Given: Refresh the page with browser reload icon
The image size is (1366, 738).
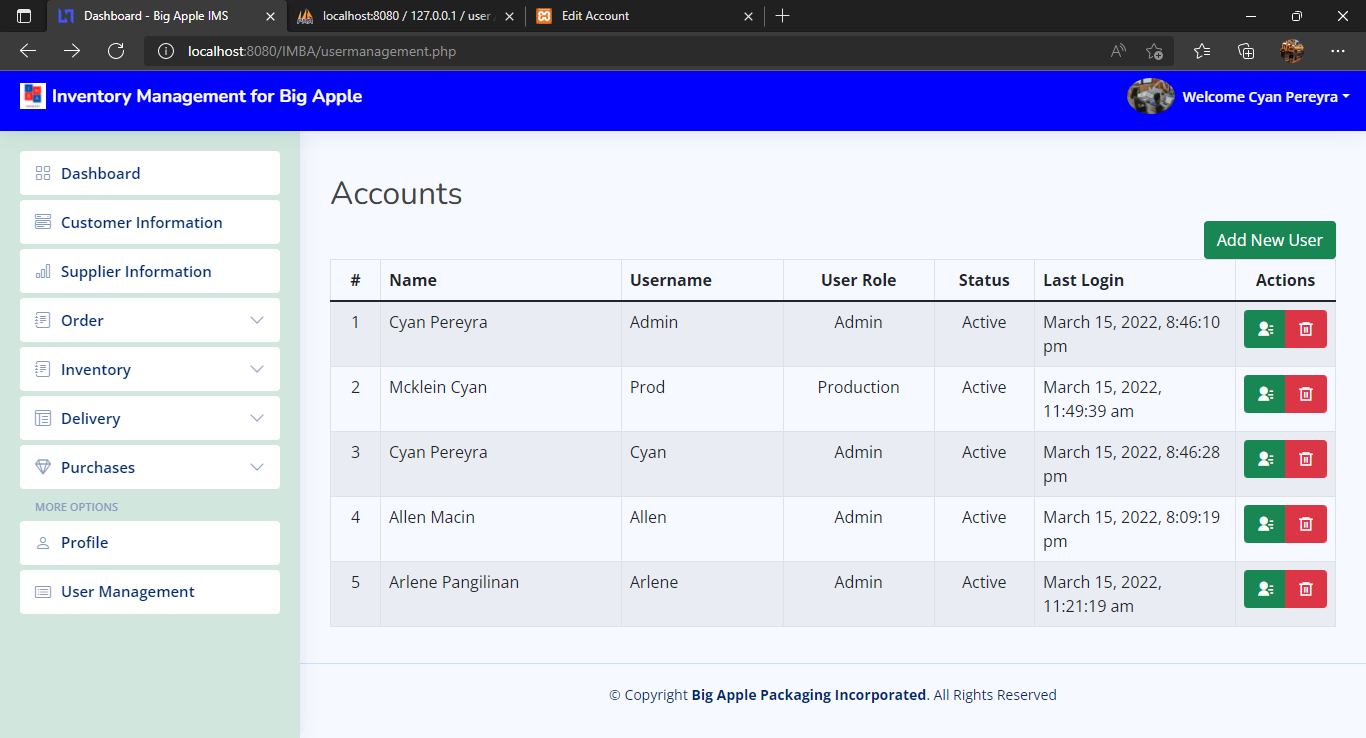Looking at the screenshot, I should click(116, 51).
